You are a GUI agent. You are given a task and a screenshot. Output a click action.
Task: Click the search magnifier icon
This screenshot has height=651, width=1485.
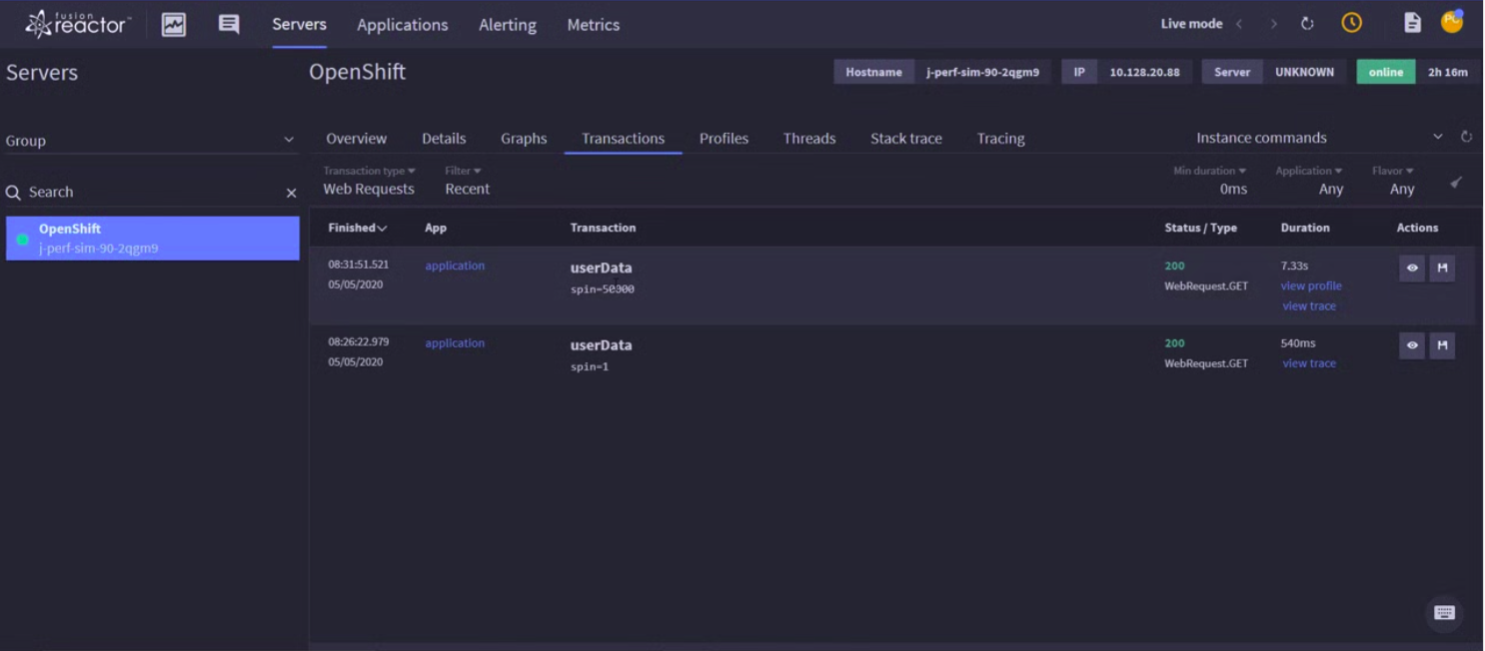[14, 192]
